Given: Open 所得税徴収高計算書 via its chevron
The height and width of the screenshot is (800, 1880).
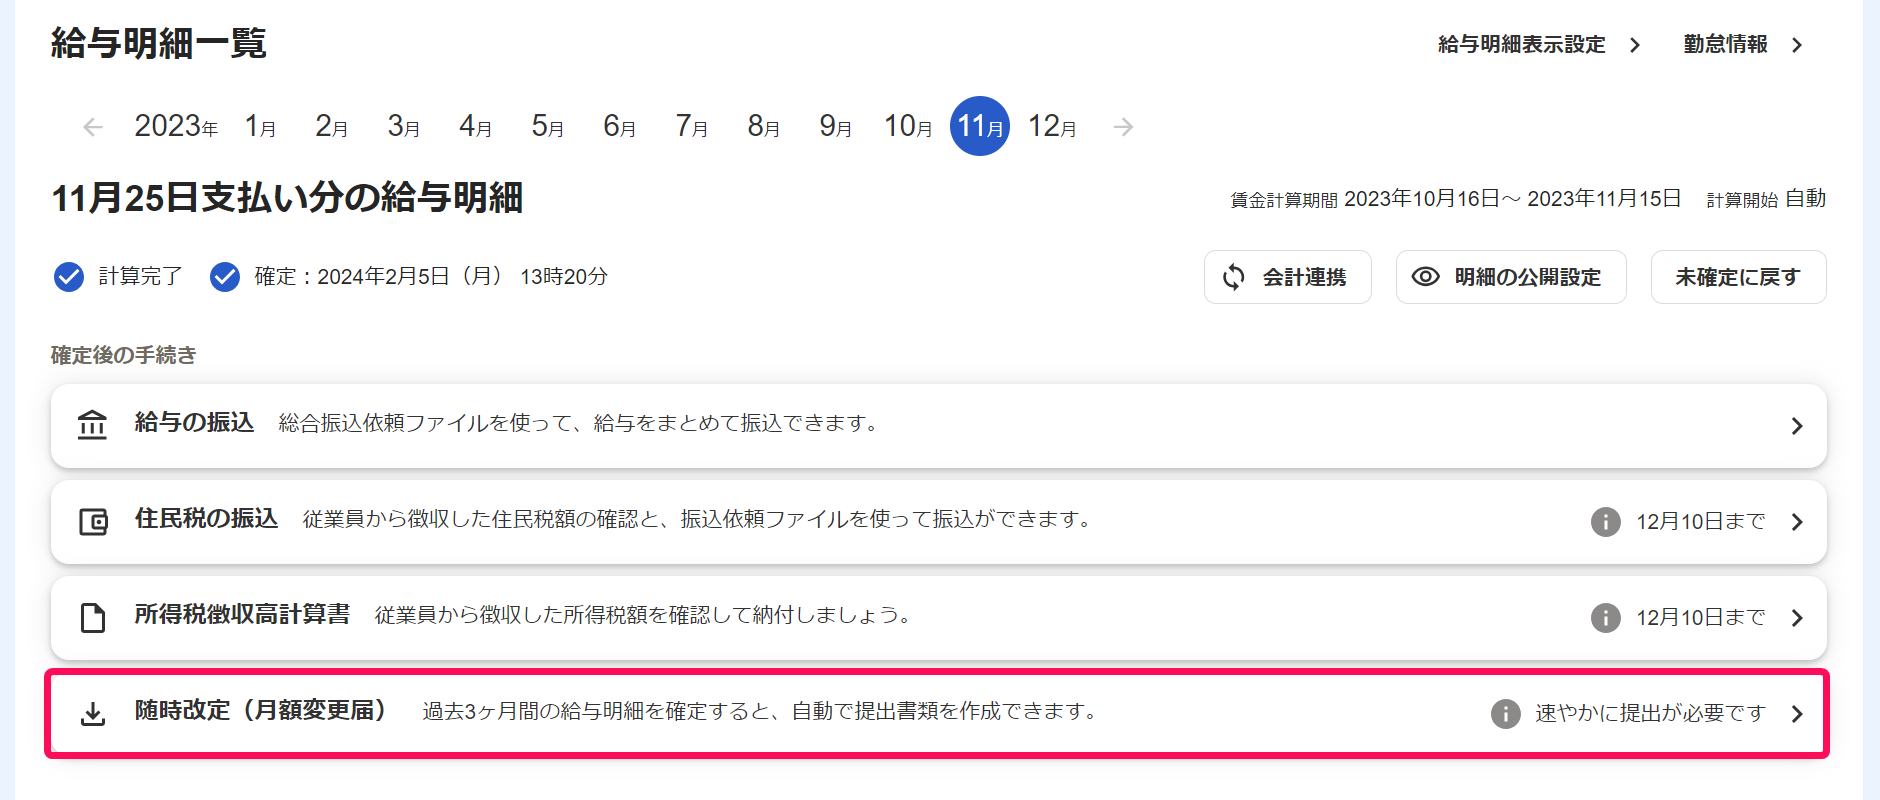Looking at the screenshot, I should pos(1797,618).
